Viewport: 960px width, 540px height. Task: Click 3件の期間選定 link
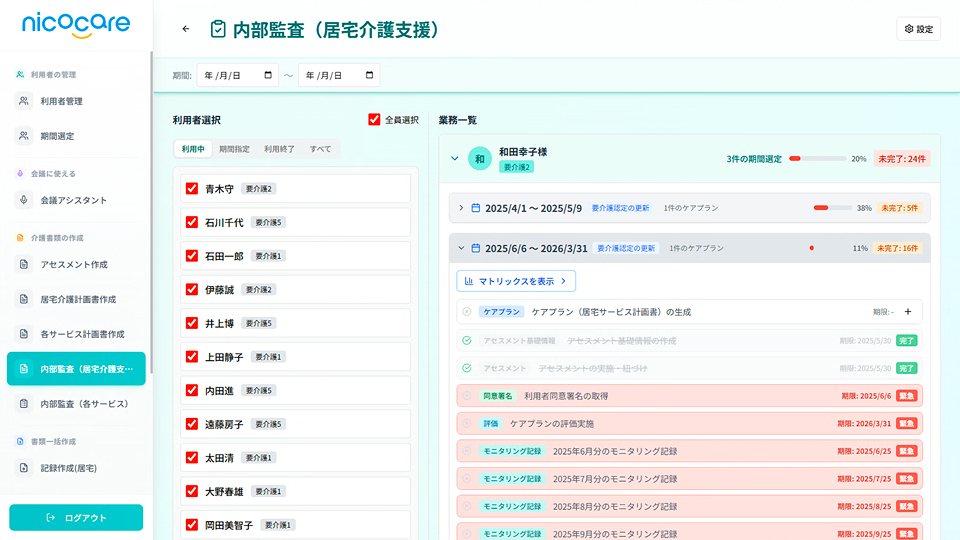(754, 159)
